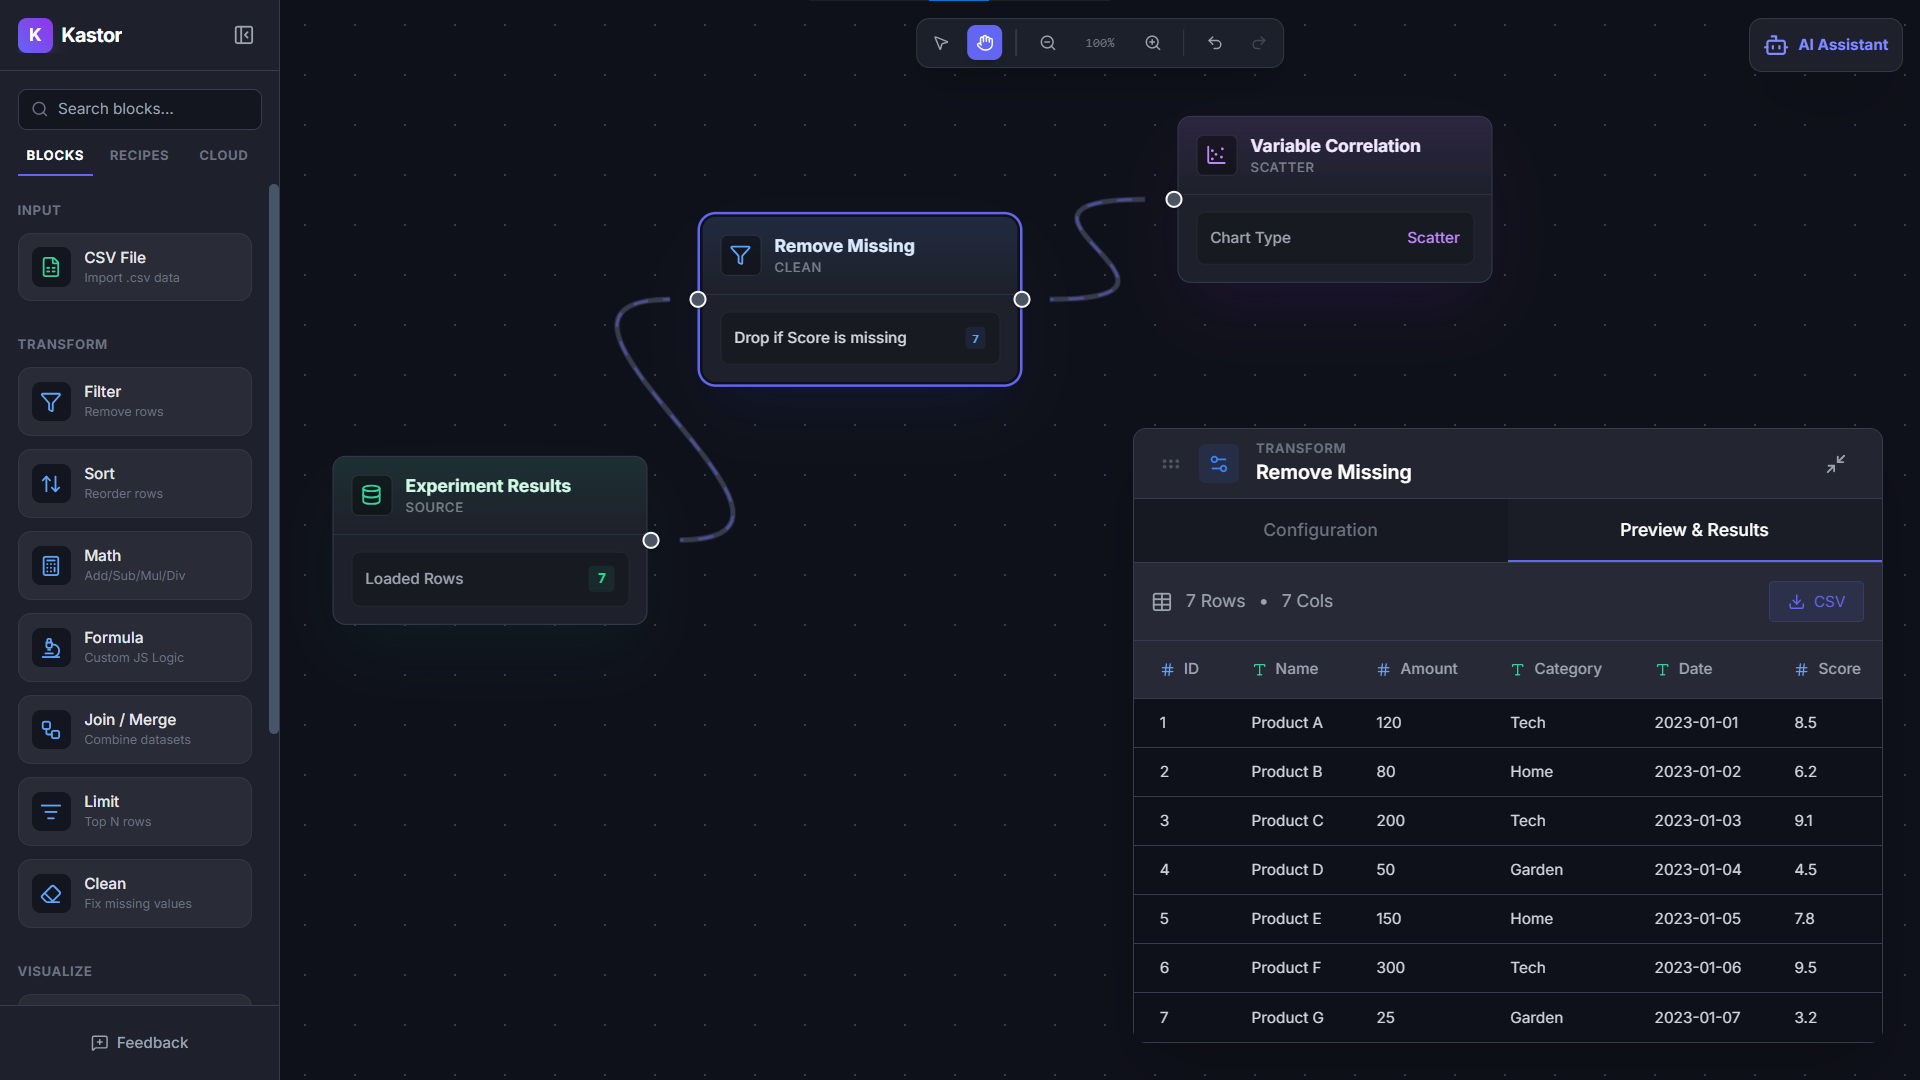Viewport: 1920px width, 1080px height.
Task: Select the Formula custom JS logic block
Action: coord(134,647)
